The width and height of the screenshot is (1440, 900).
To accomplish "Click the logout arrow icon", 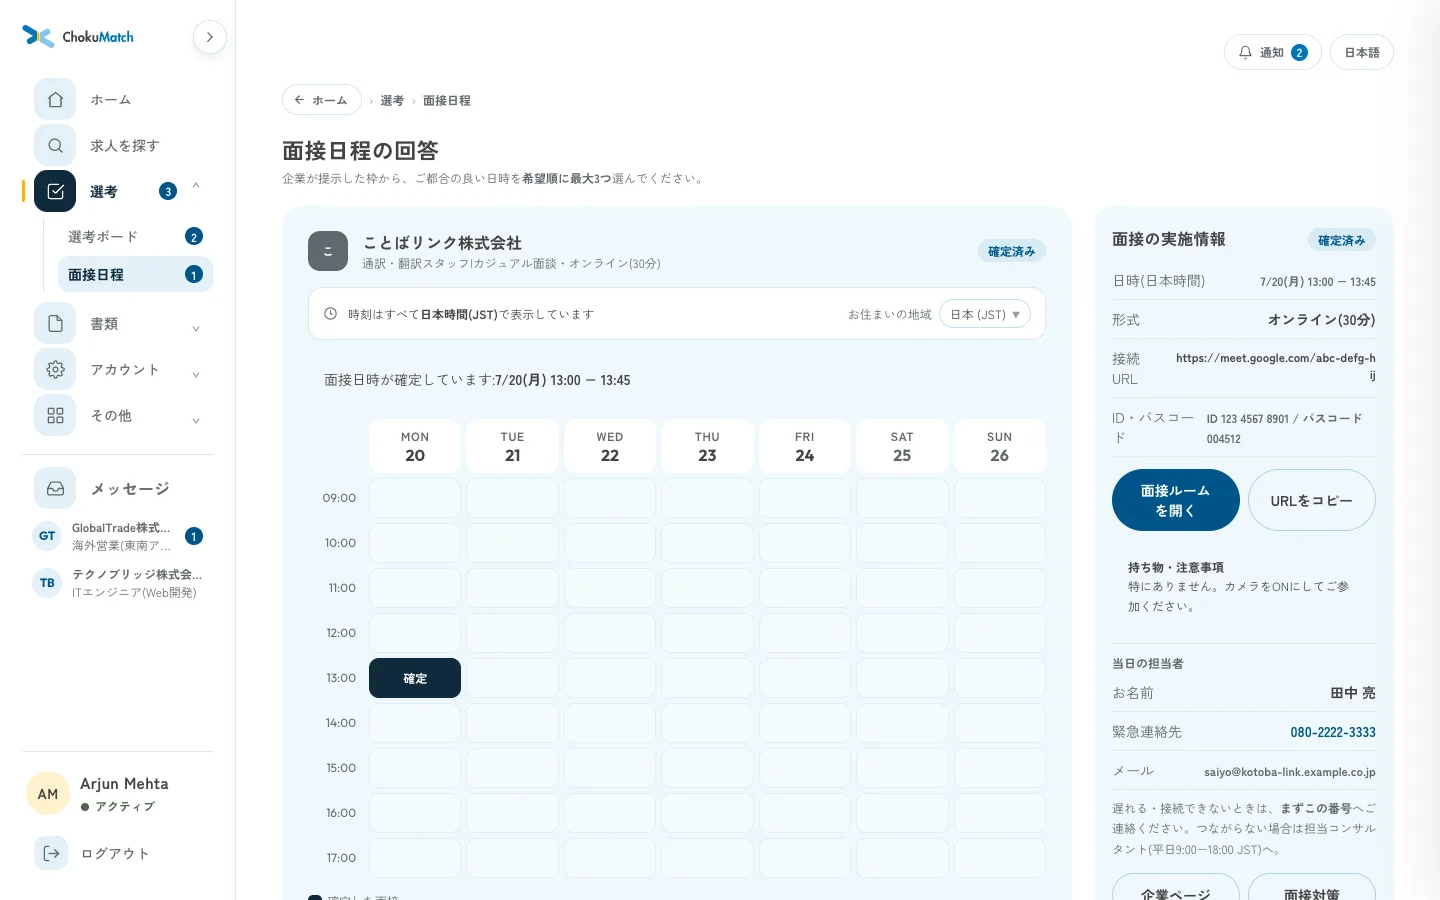I will pyautogui.click(x=51, y=853).
